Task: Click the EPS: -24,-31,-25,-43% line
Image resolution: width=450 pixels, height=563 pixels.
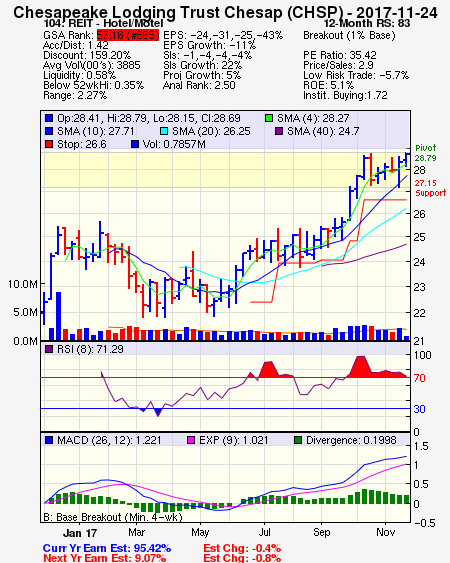Action: (223, 35)
